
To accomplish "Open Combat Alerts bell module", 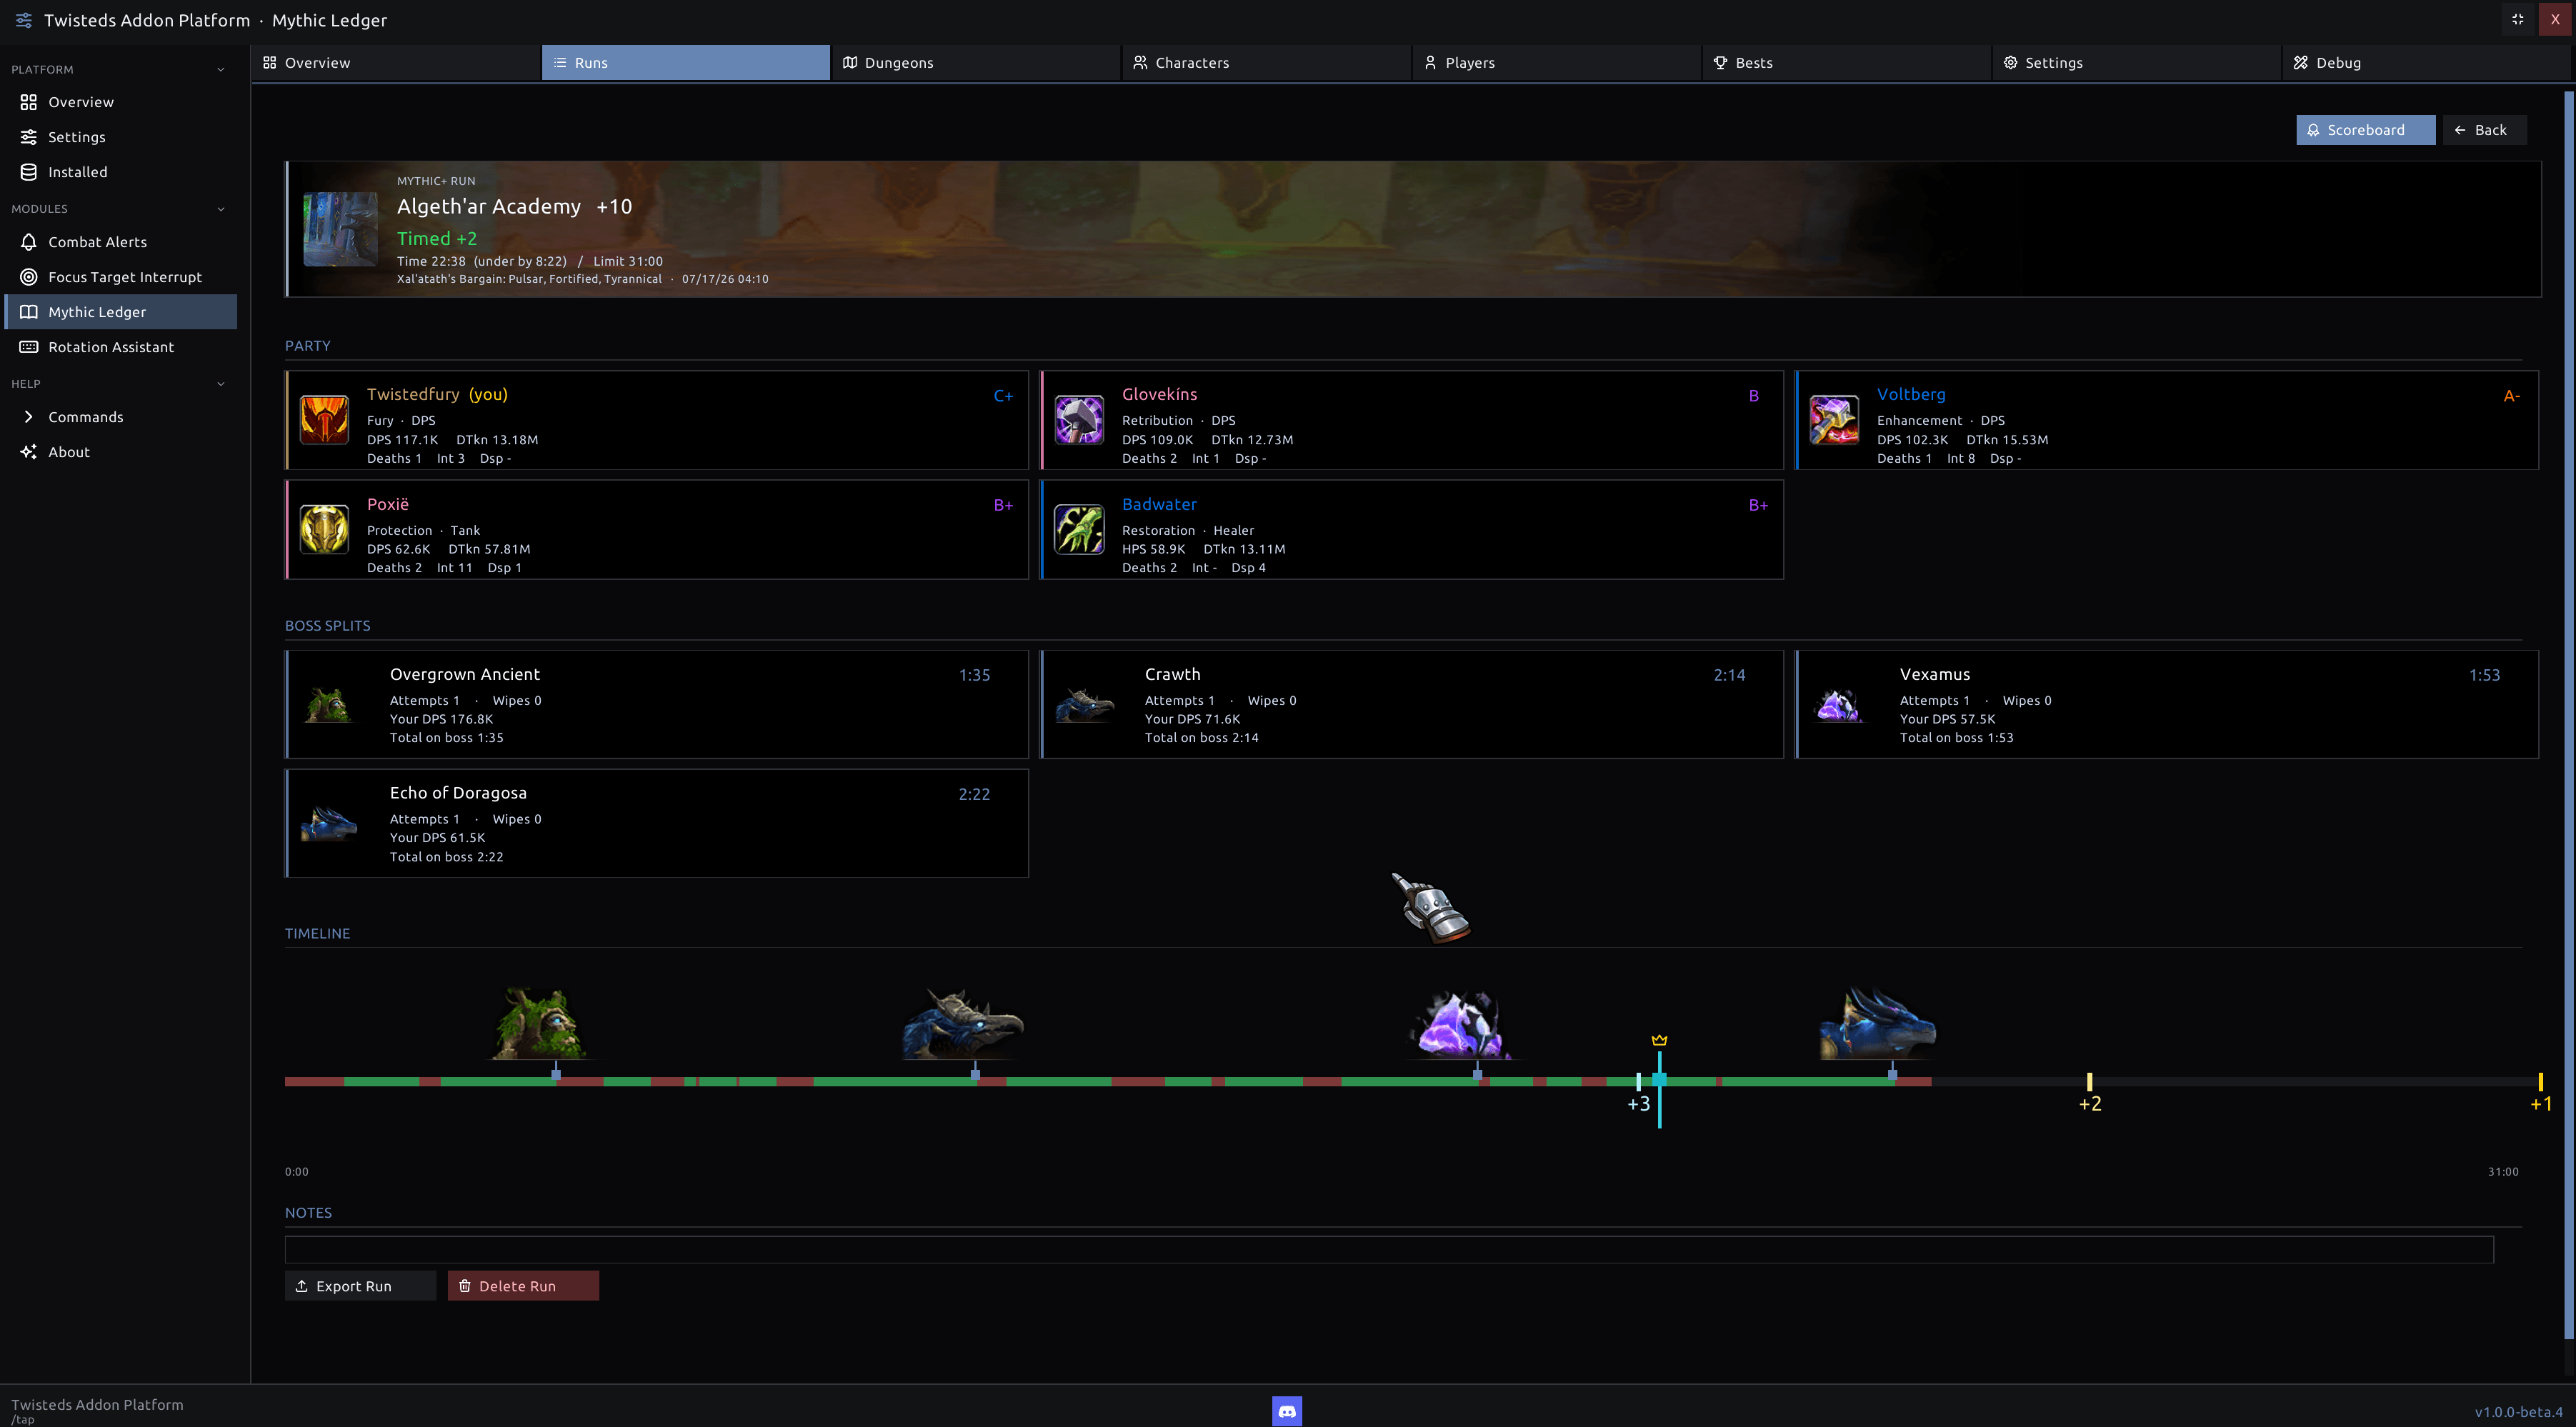I will coord(119,242).
